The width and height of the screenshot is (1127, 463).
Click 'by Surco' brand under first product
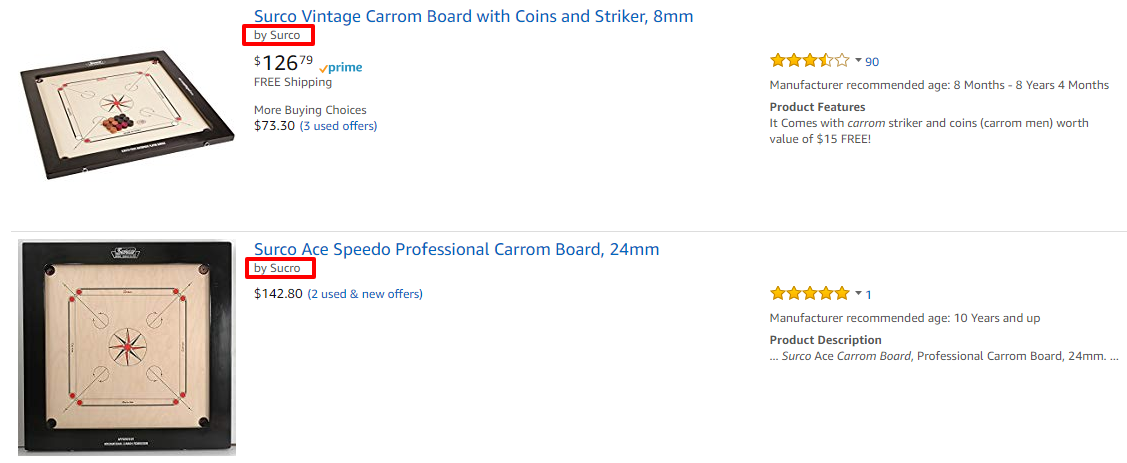pyautogui.click(x=277, y=35)
